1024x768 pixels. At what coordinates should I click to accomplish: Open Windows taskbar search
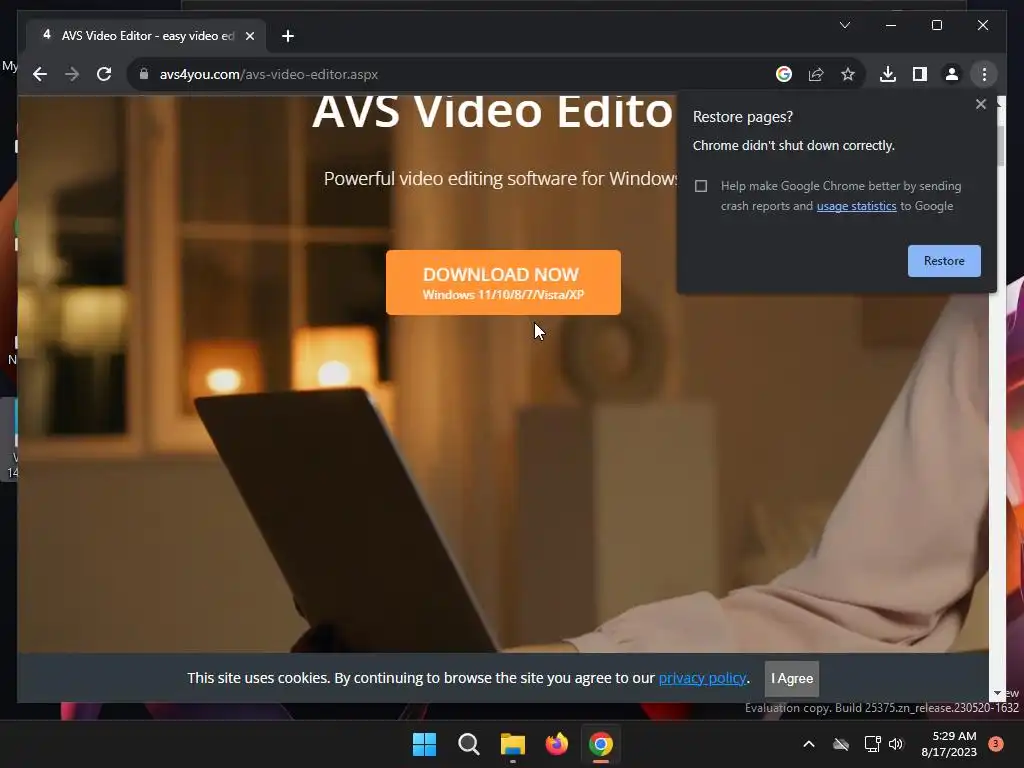(x=468, y=744)
